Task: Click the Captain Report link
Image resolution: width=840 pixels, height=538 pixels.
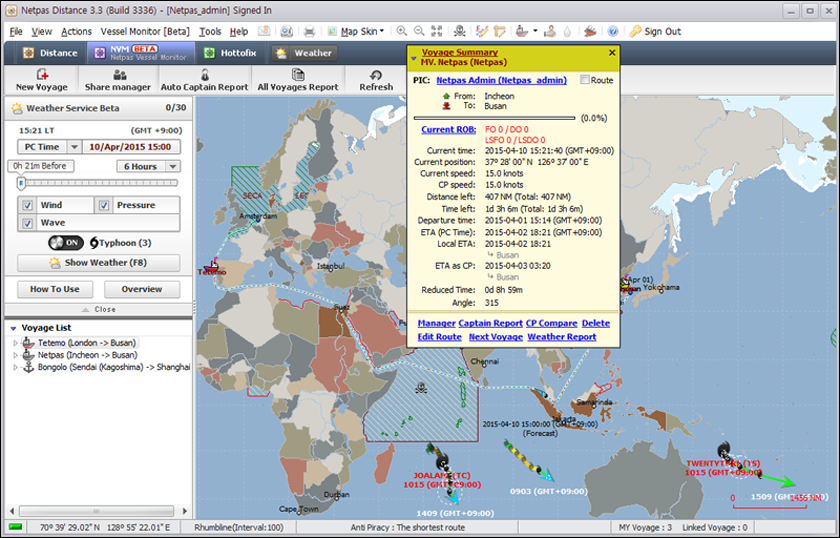Action: (x=490, y=324)
